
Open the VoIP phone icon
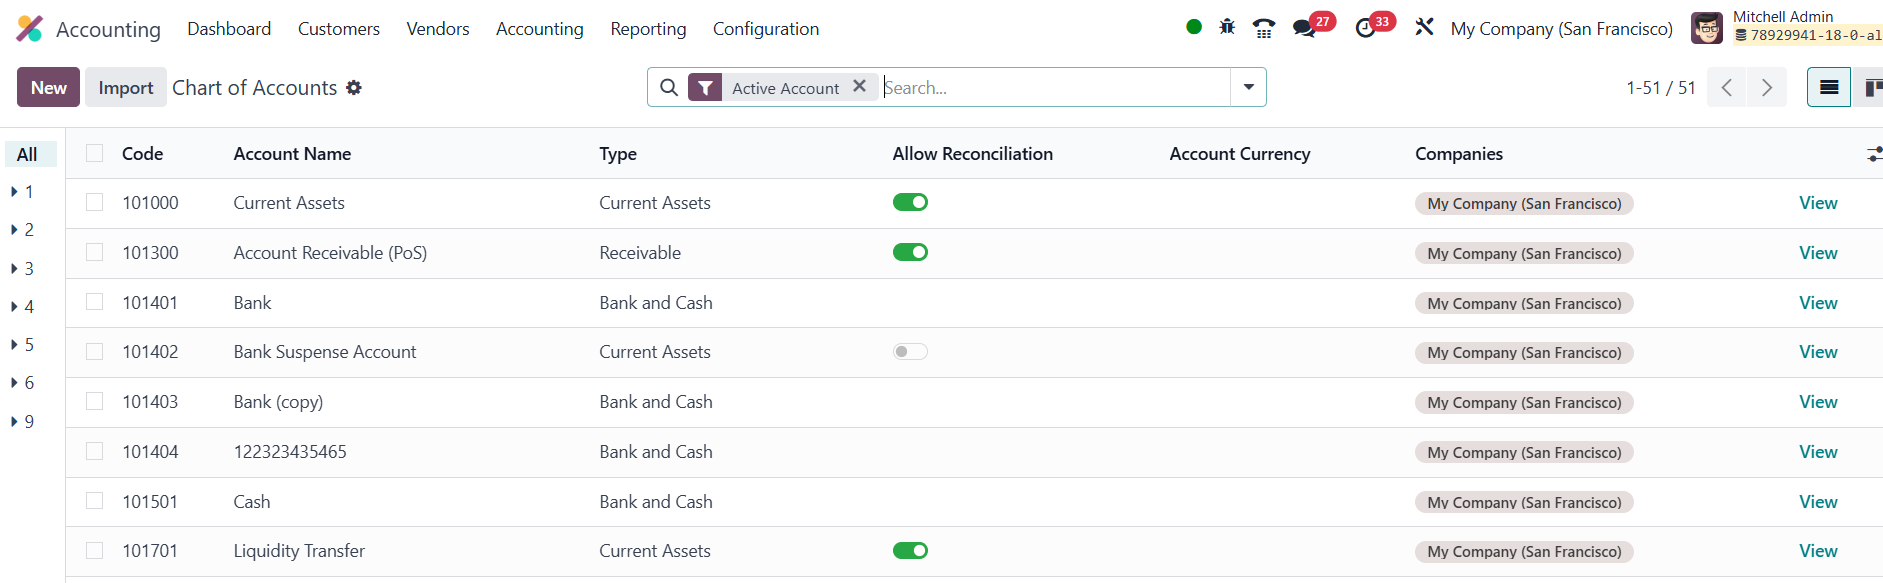click(1264, 28)
